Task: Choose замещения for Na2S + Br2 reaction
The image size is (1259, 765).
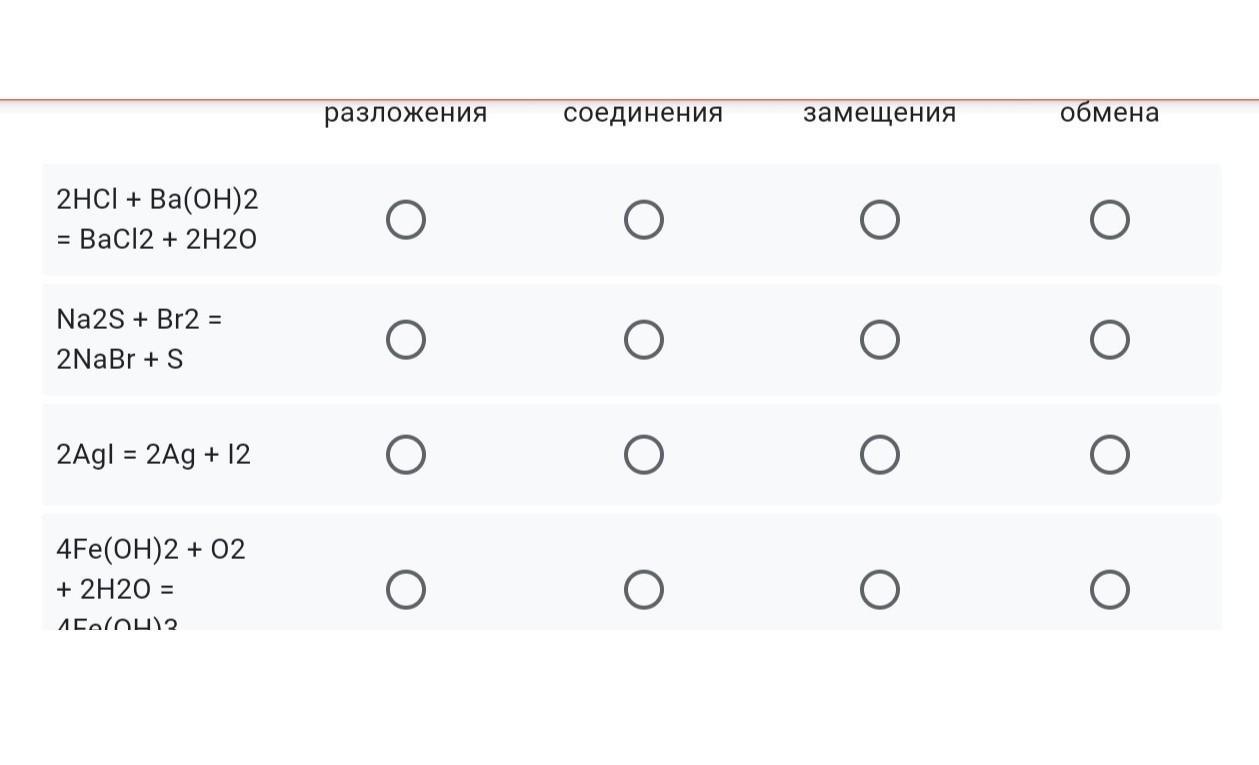Action: pos(880,340)
